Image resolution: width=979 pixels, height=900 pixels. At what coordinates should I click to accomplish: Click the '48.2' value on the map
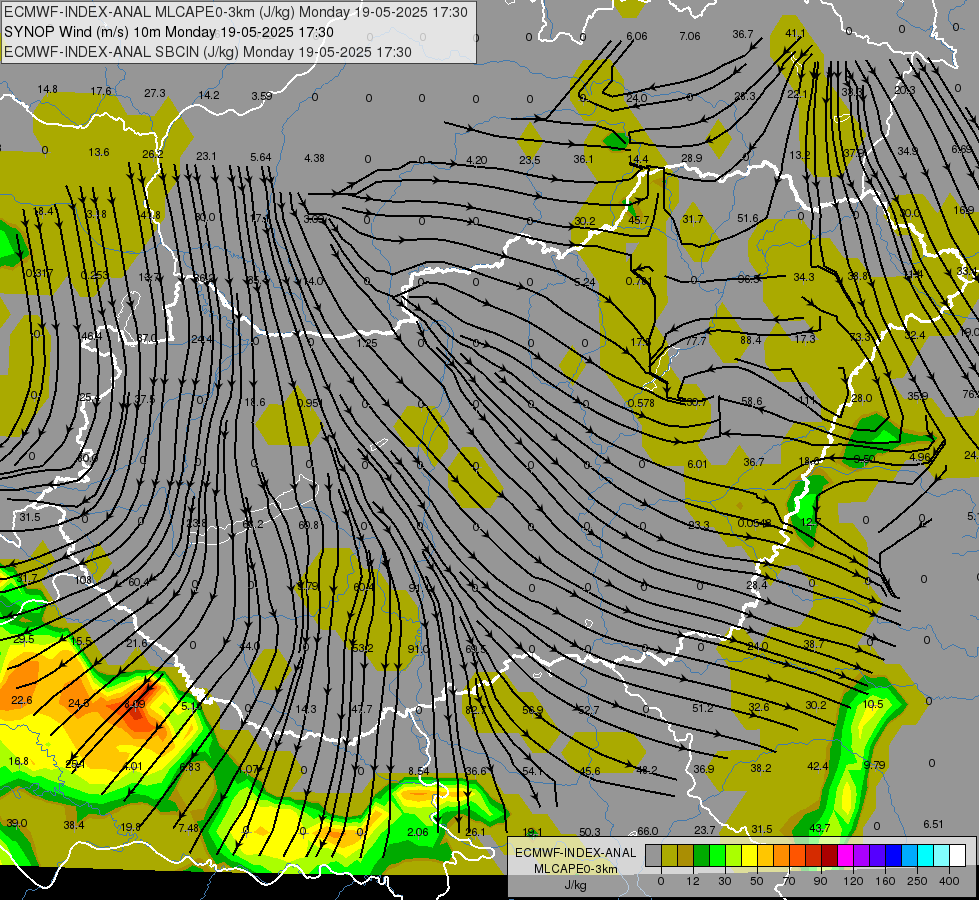tap(647, 770)
